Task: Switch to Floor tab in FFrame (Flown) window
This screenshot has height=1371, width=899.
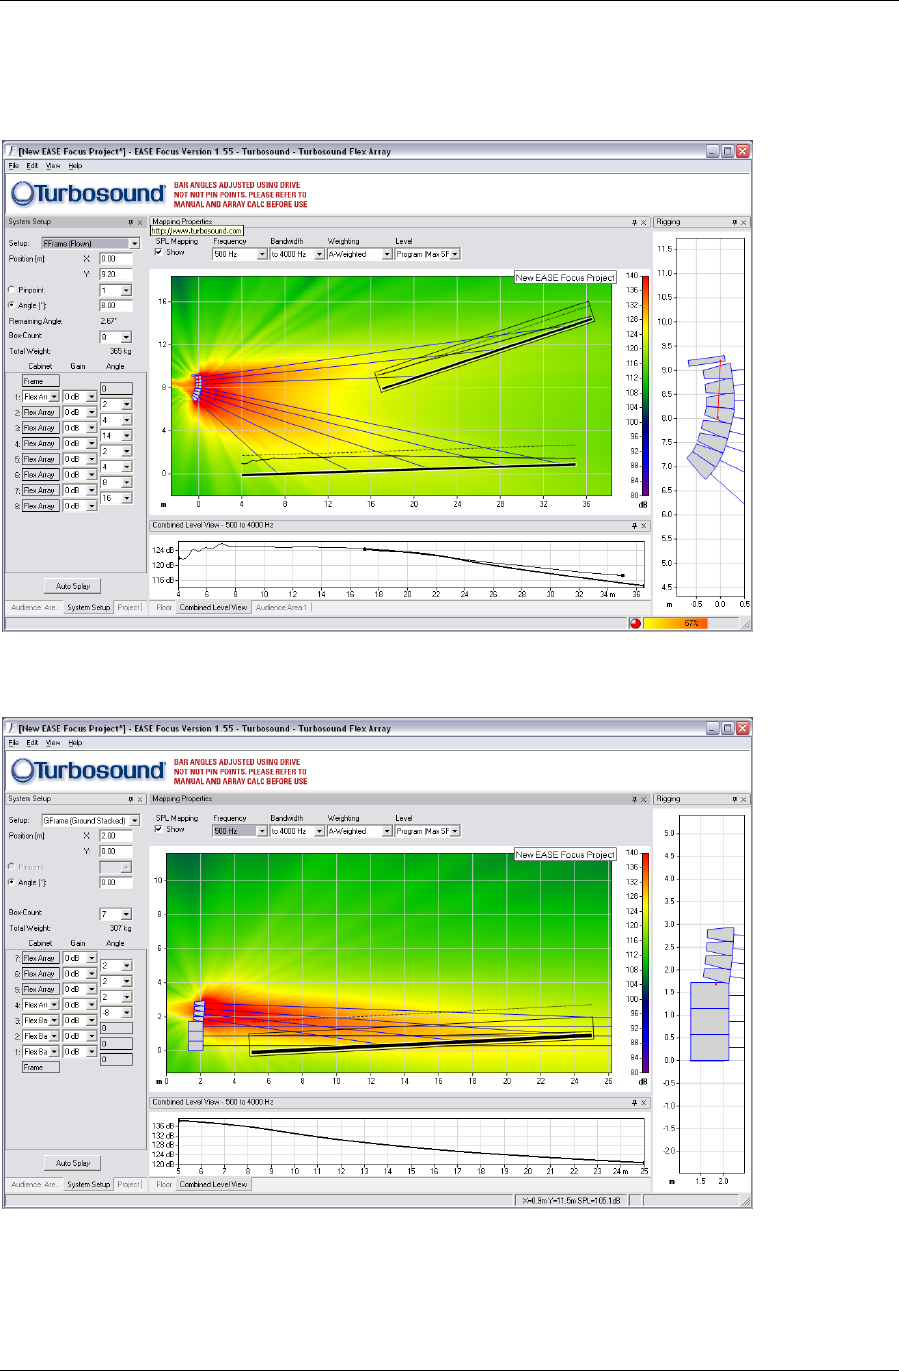Action: 164,607
